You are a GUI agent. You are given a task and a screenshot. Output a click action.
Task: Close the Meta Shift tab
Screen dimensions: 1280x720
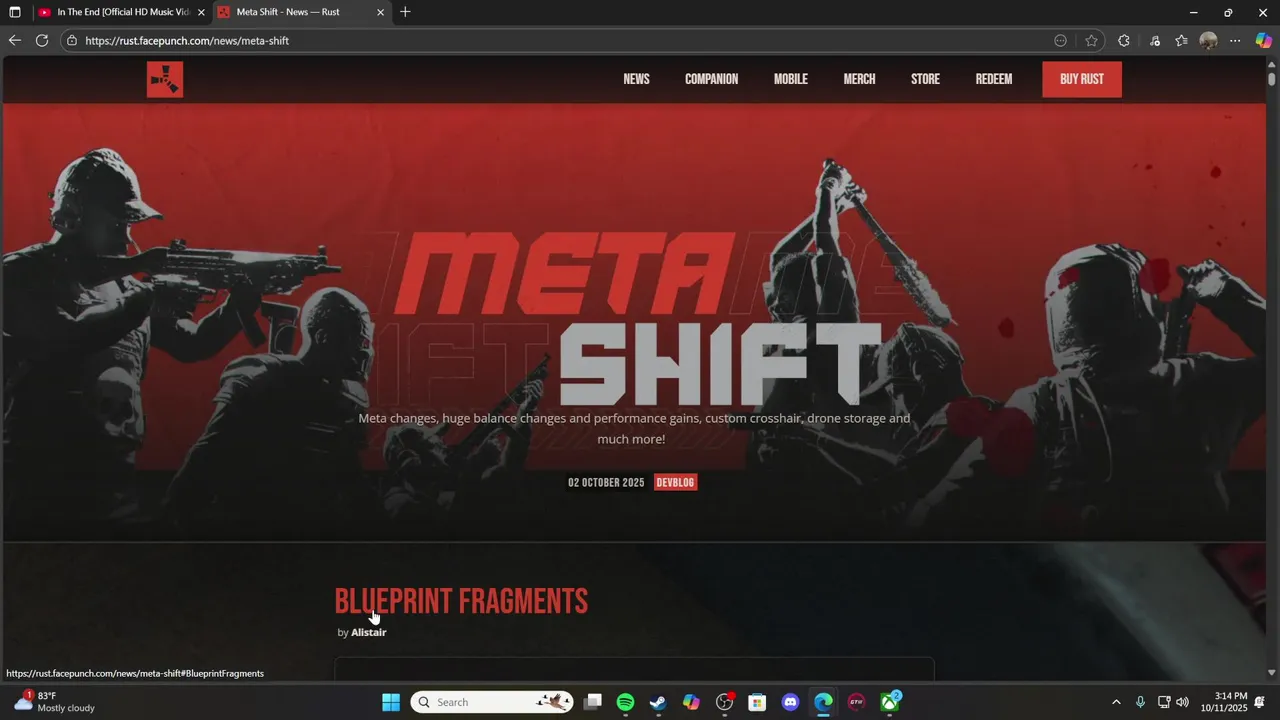[380, 12]
